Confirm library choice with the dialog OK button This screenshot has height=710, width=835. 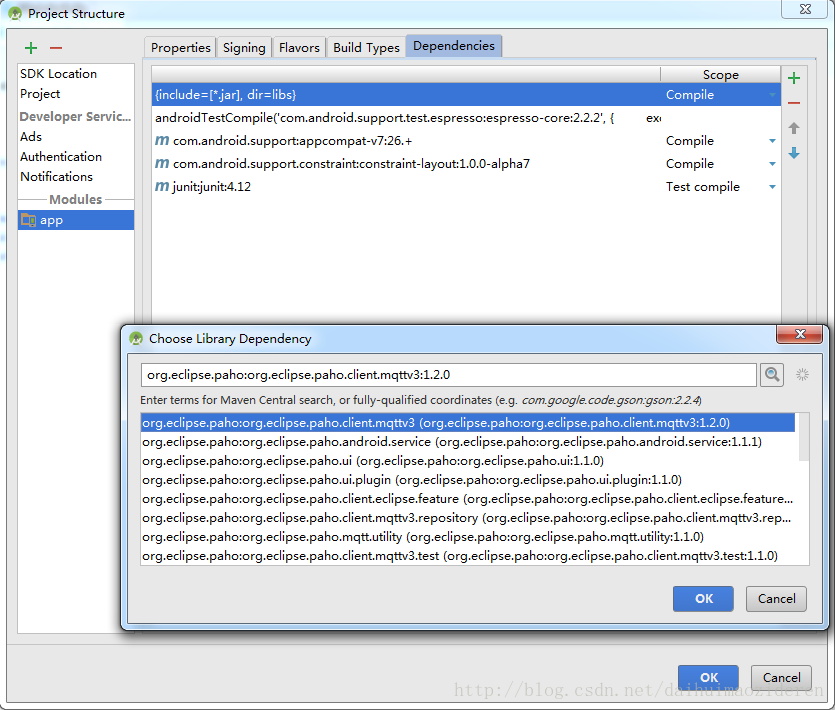click(703, 599)
